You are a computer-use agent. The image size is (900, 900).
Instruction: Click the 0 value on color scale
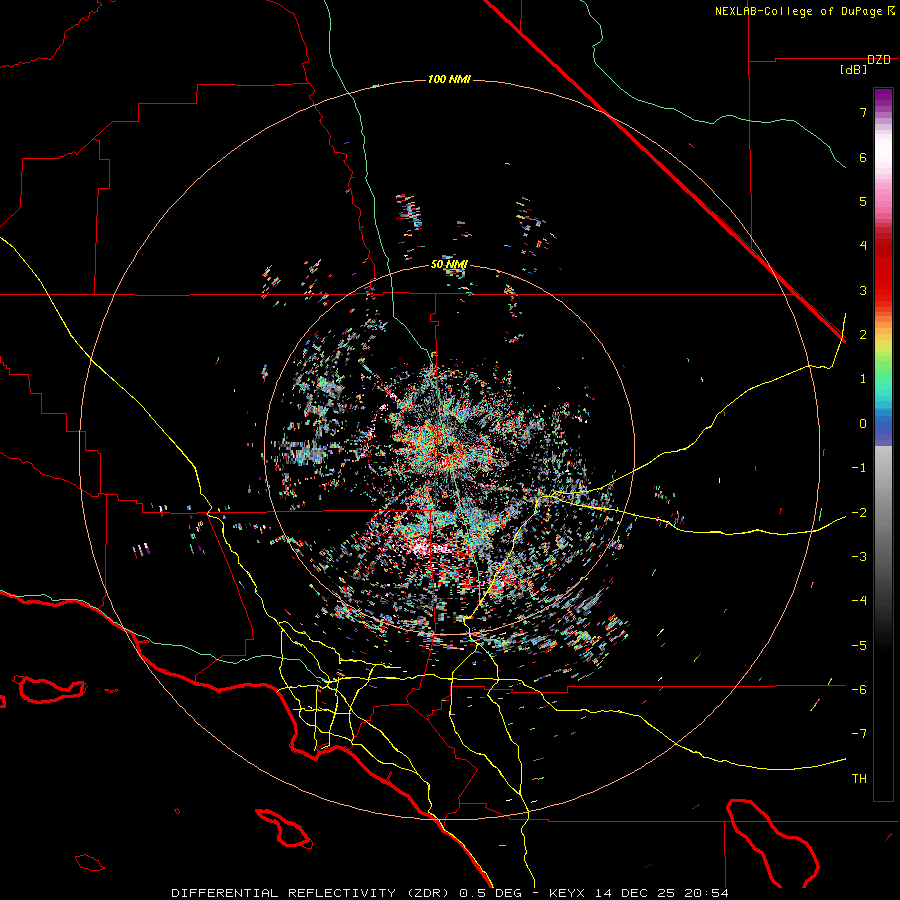[x=863, y=424]
